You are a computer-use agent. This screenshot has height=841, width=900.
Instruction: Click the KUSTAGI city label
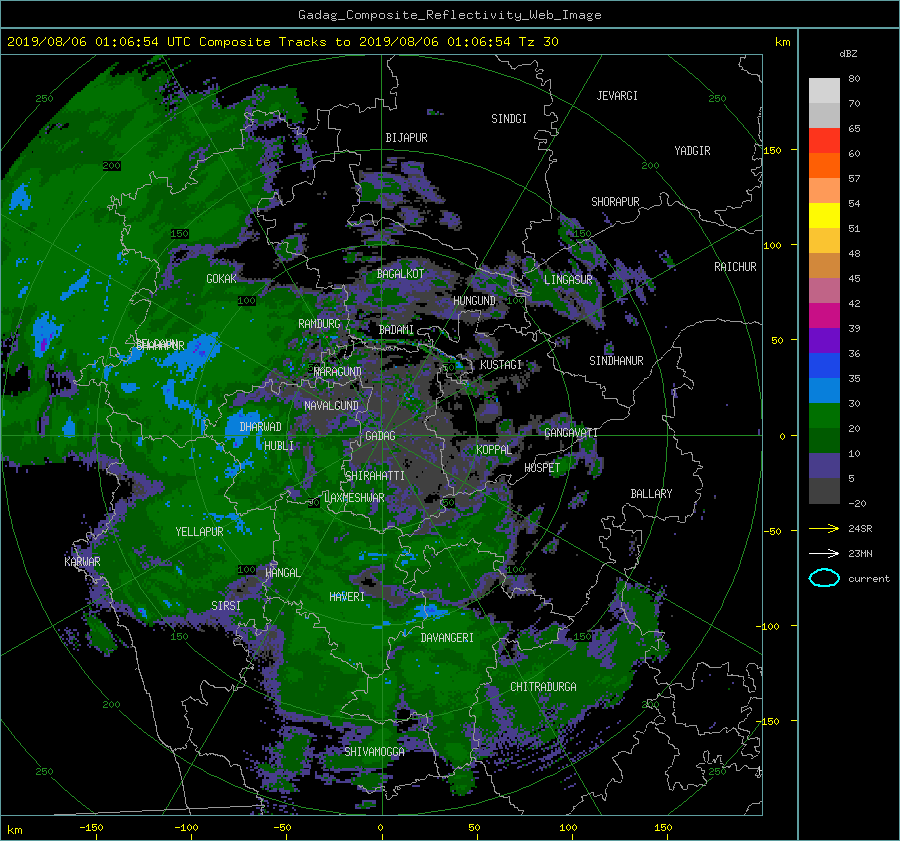[x=501, y=365]
